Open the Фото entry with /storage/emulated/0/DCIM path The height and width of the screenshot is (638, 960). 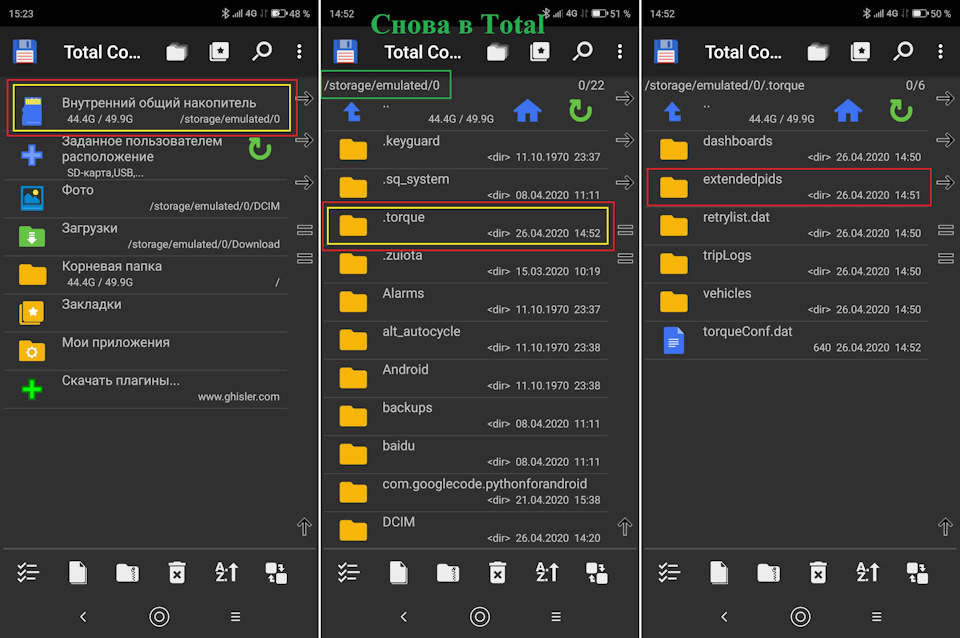[x=146, y=198]
